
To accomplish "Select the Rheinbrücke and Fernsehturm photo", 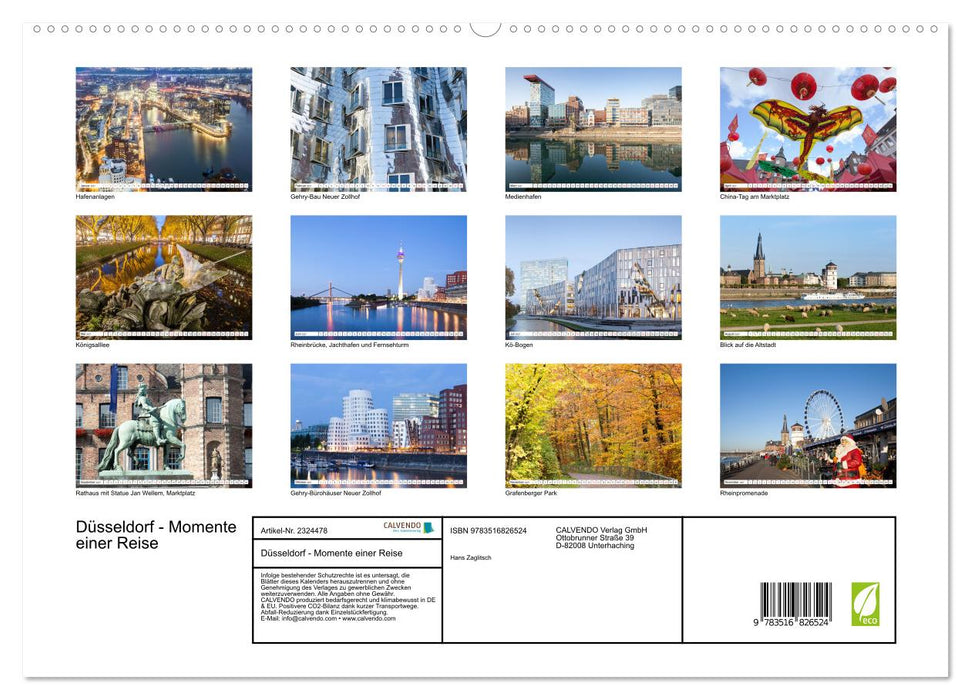I will tap(378, 277).
